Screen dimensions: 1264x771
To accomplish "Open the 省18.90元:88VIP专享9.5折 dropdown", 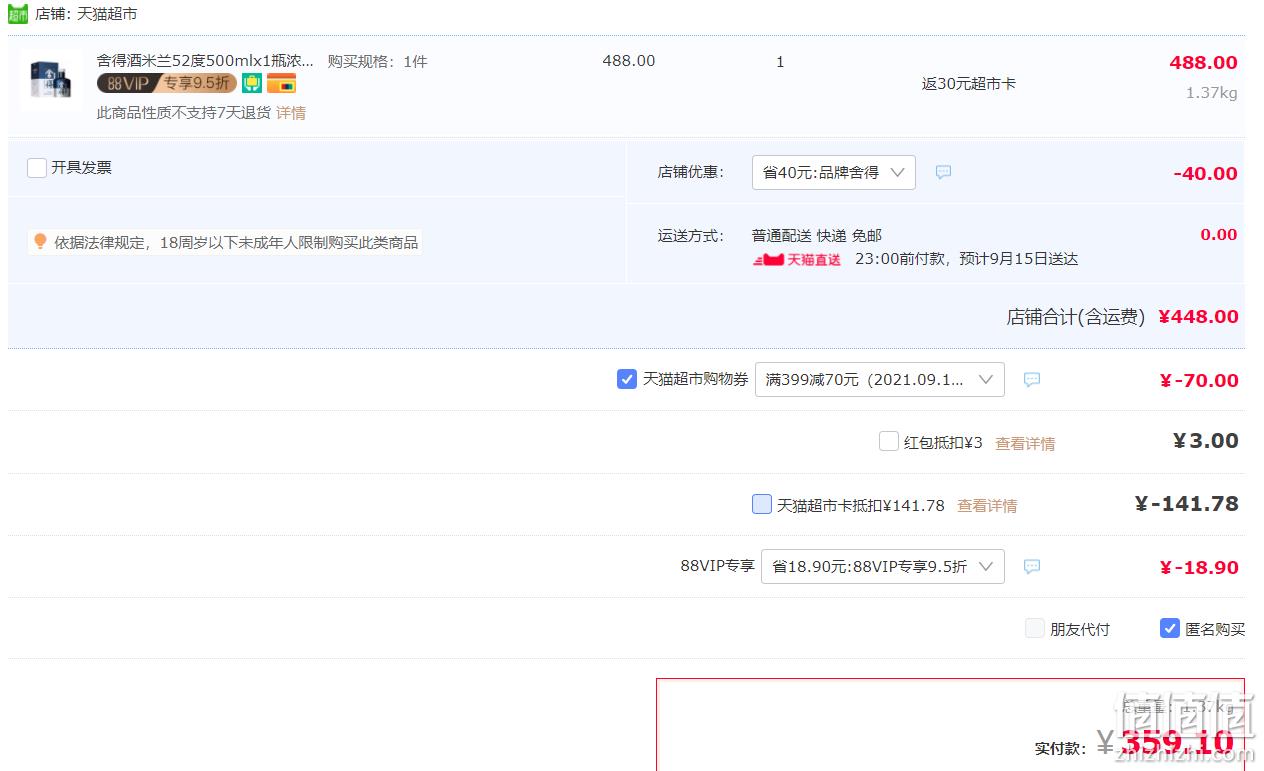I will [x=883, y=567].
